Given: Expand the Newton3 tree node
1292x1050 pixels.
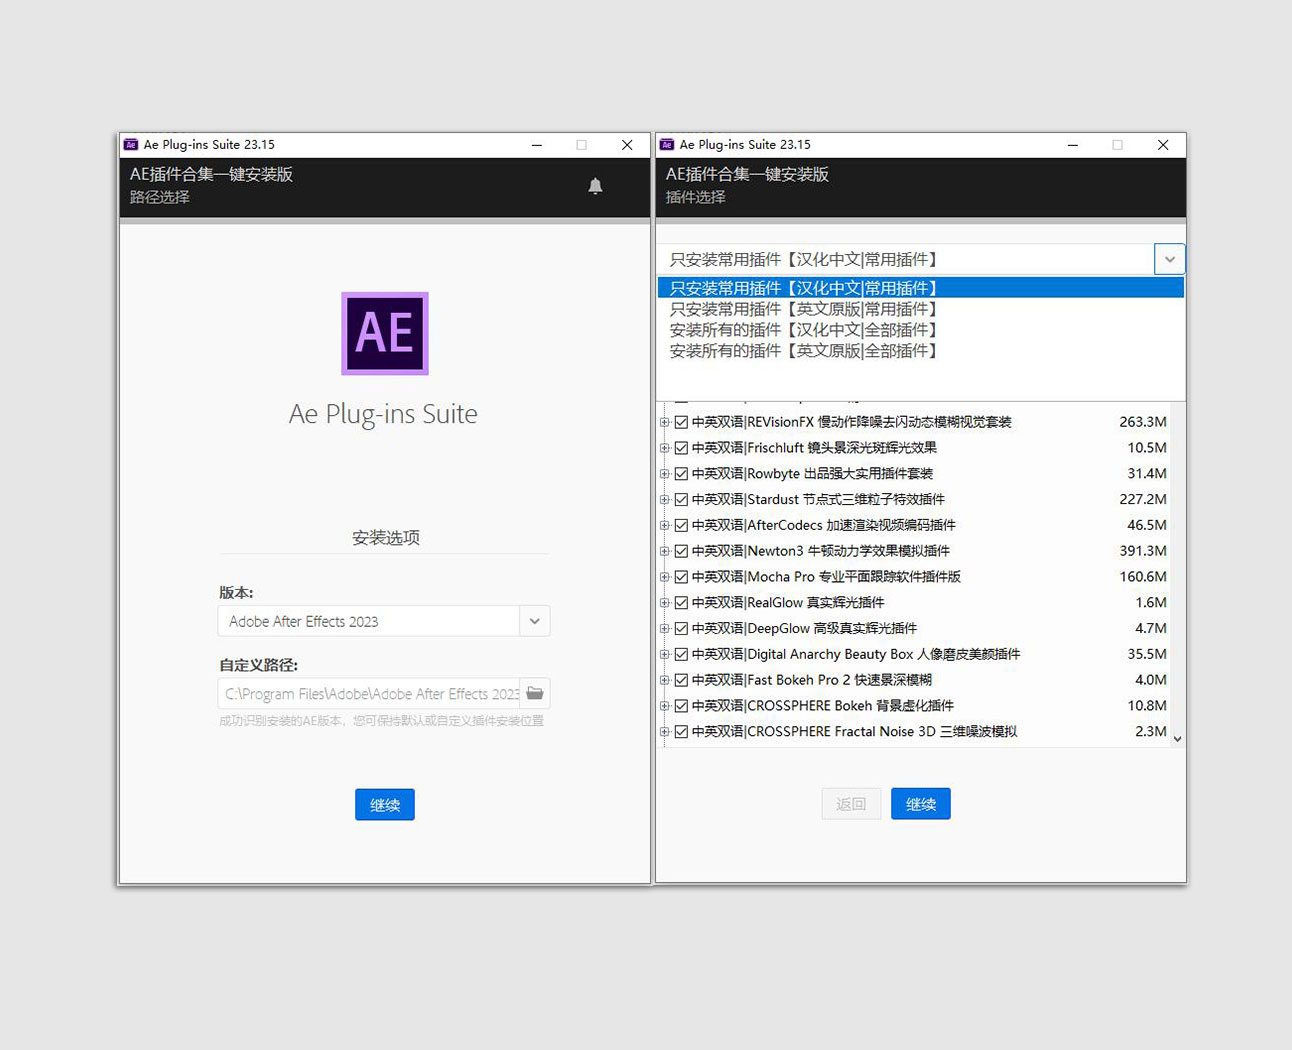Looking at the screenshot, I should coord(664,551).
